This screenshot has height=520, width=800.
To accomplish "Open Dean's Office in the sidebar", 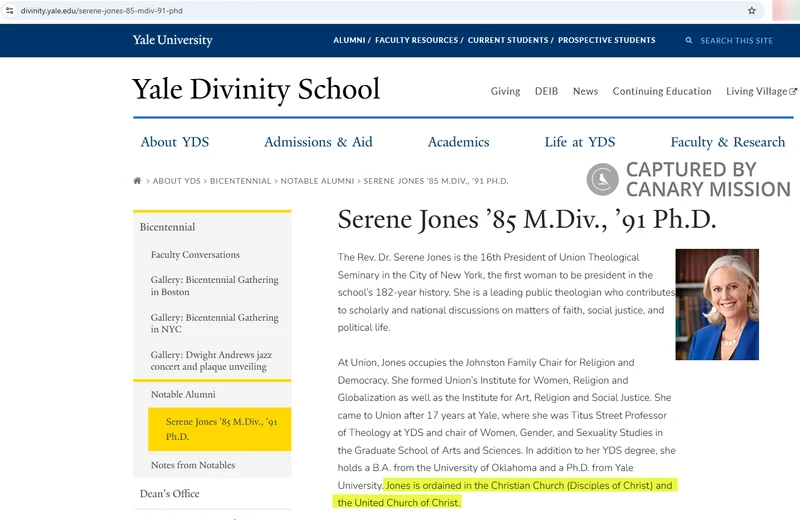I will (x=169, y=494).
